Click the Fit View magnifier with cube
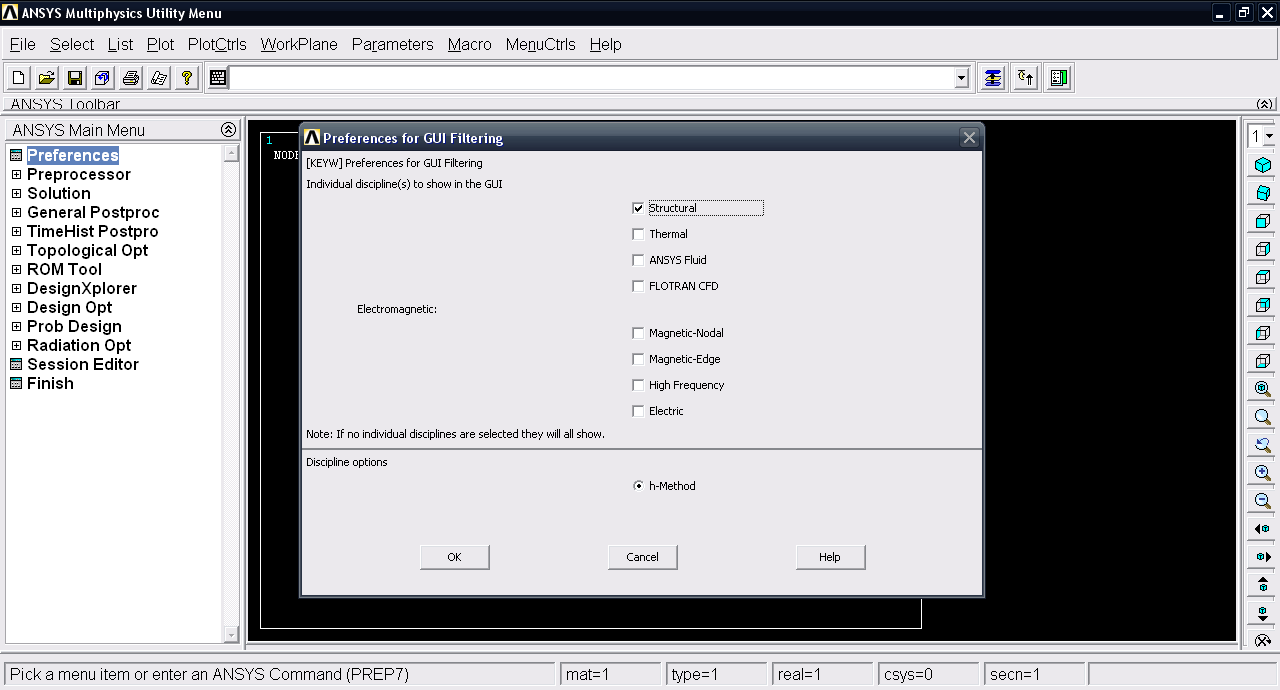The height and width of the screenshot is (690, 1280). [x=1263, y=389]
